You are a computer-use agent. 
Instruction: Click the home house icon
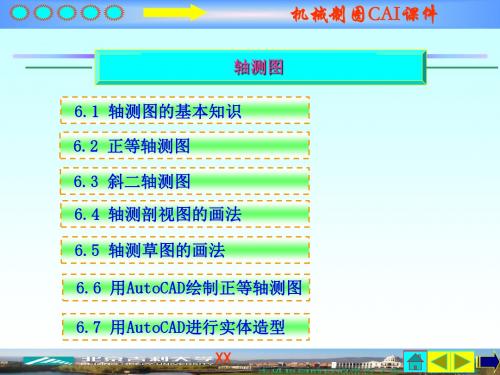[x=415, y=362]
